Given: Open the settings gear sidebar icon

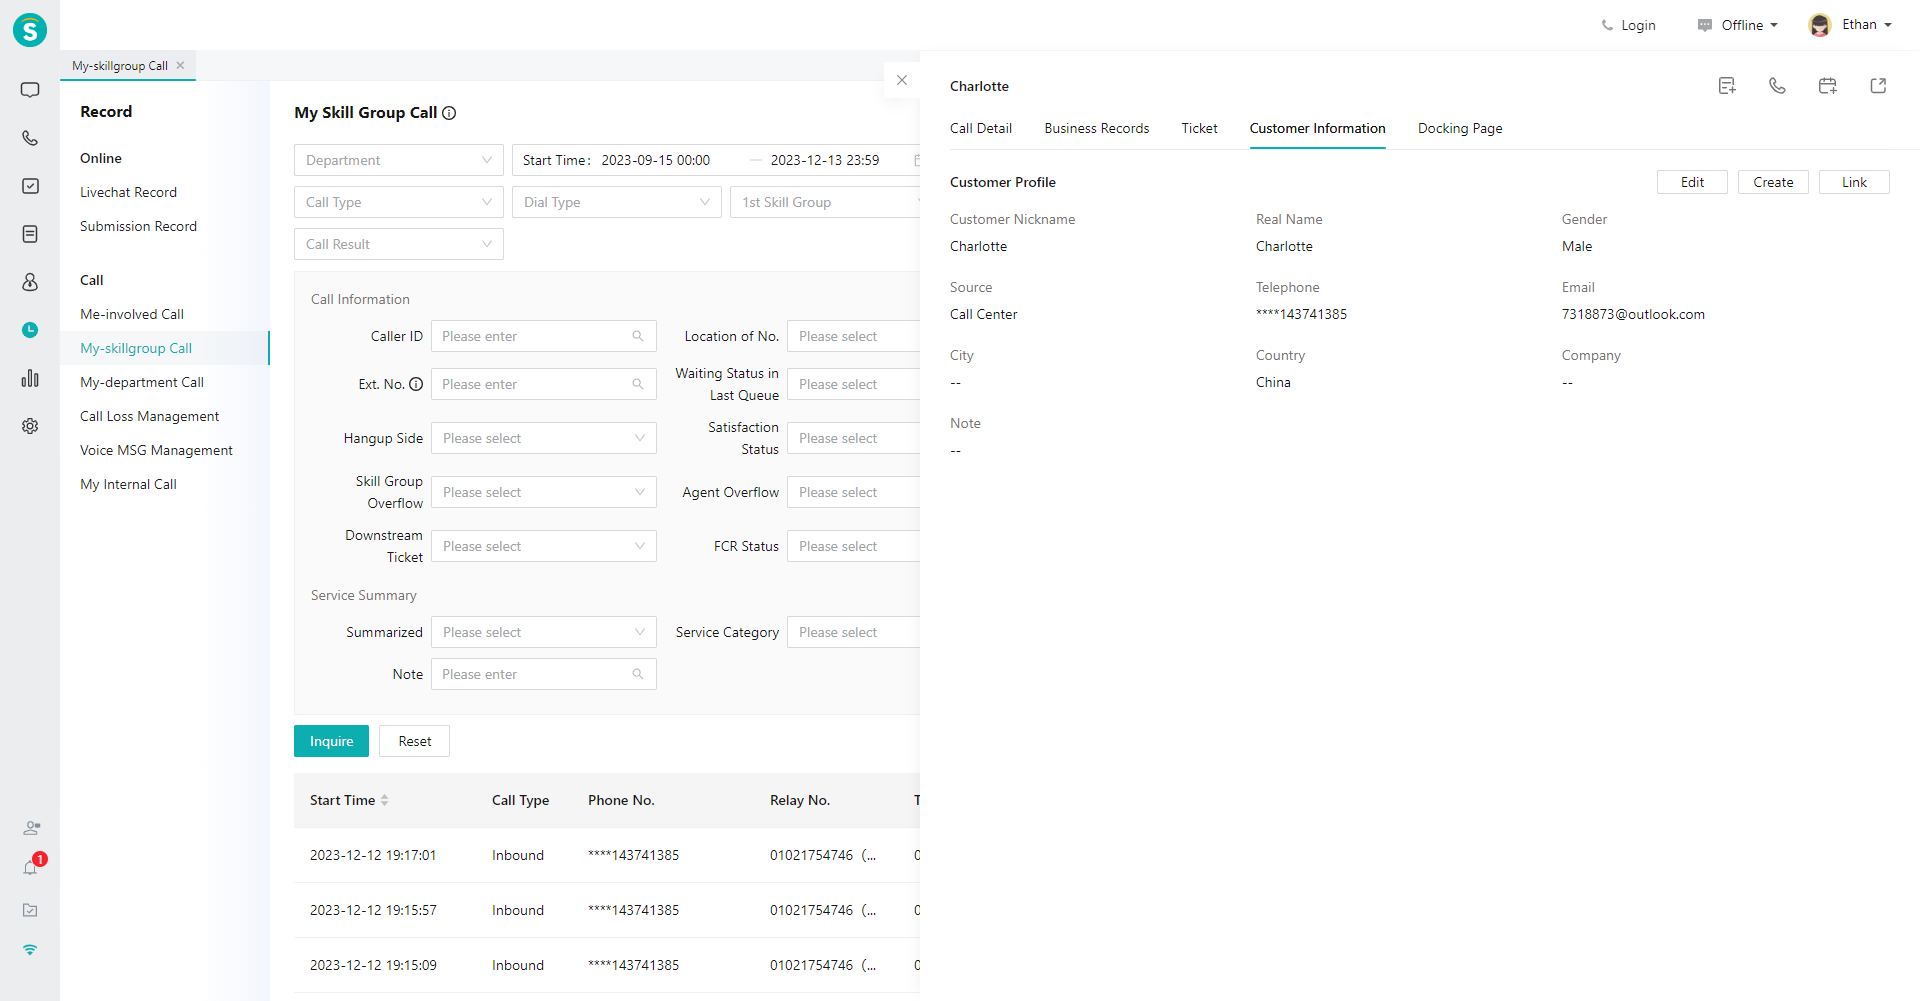Looking at the screenshot, I should [30, 426].
